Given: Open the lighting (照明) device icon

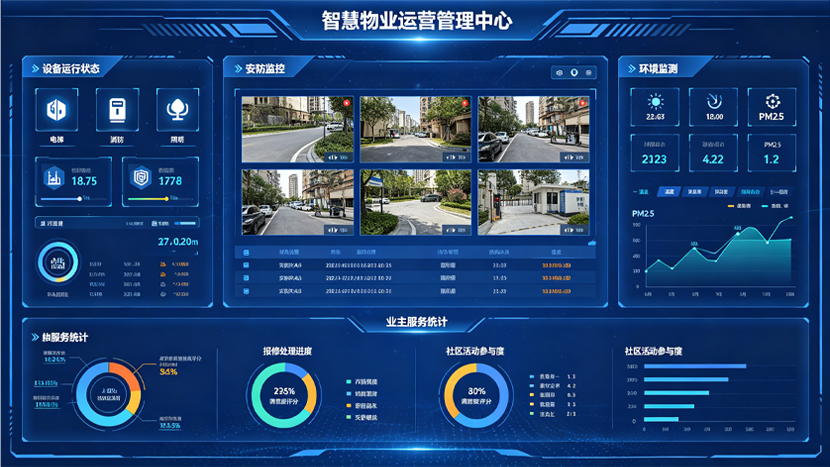Looking at the screenshot, I should click(177, 108).
